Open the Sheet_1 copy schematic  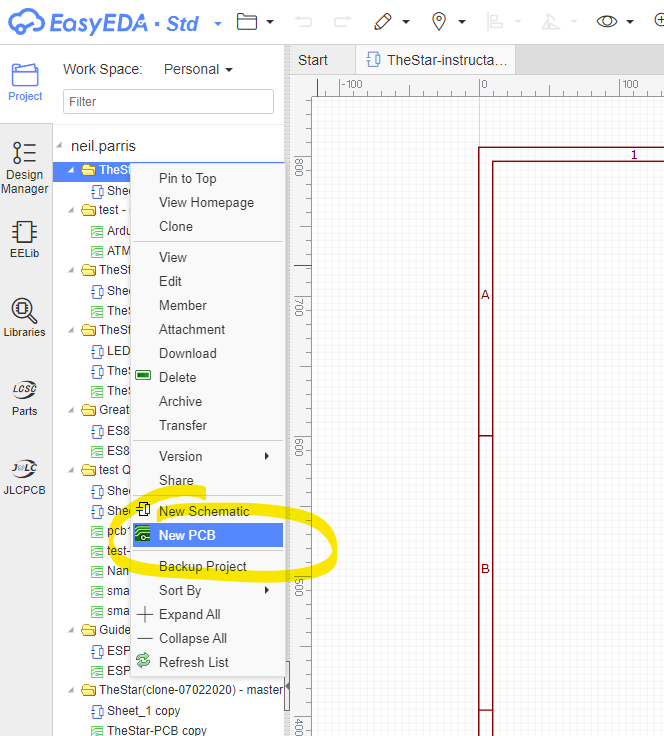[136, 711]
